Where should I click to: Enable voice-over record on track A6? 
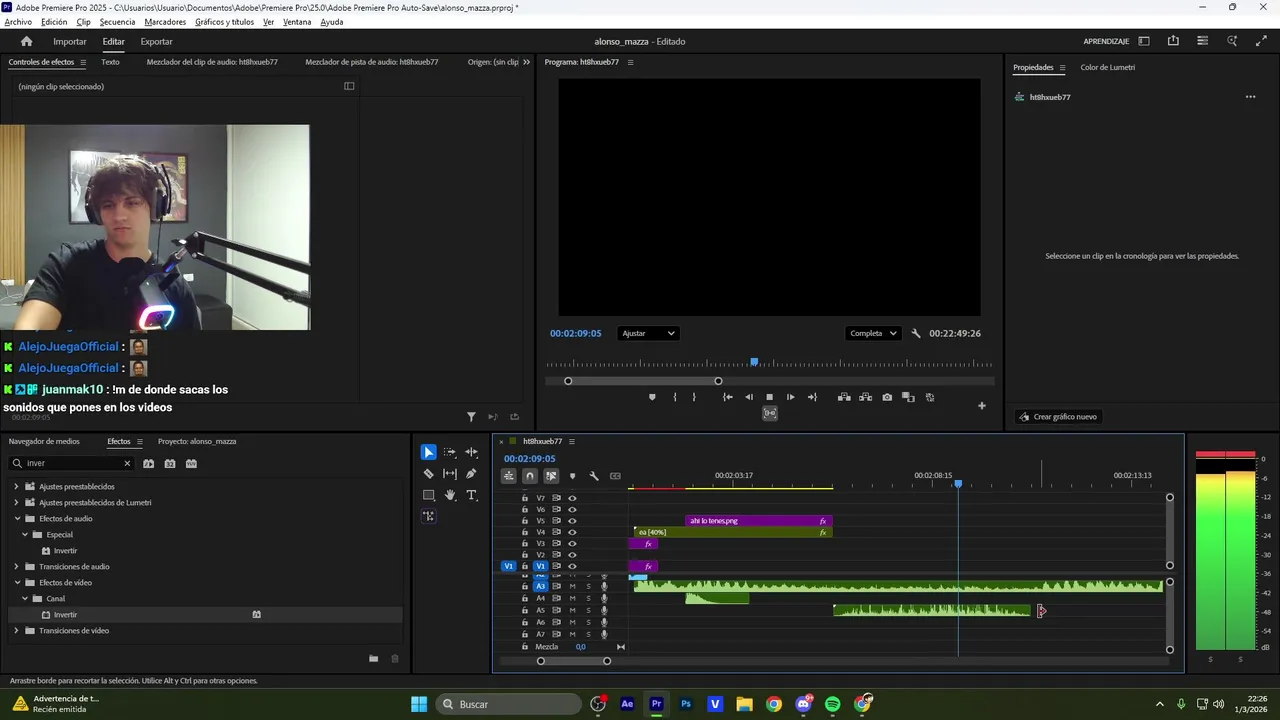604,622
